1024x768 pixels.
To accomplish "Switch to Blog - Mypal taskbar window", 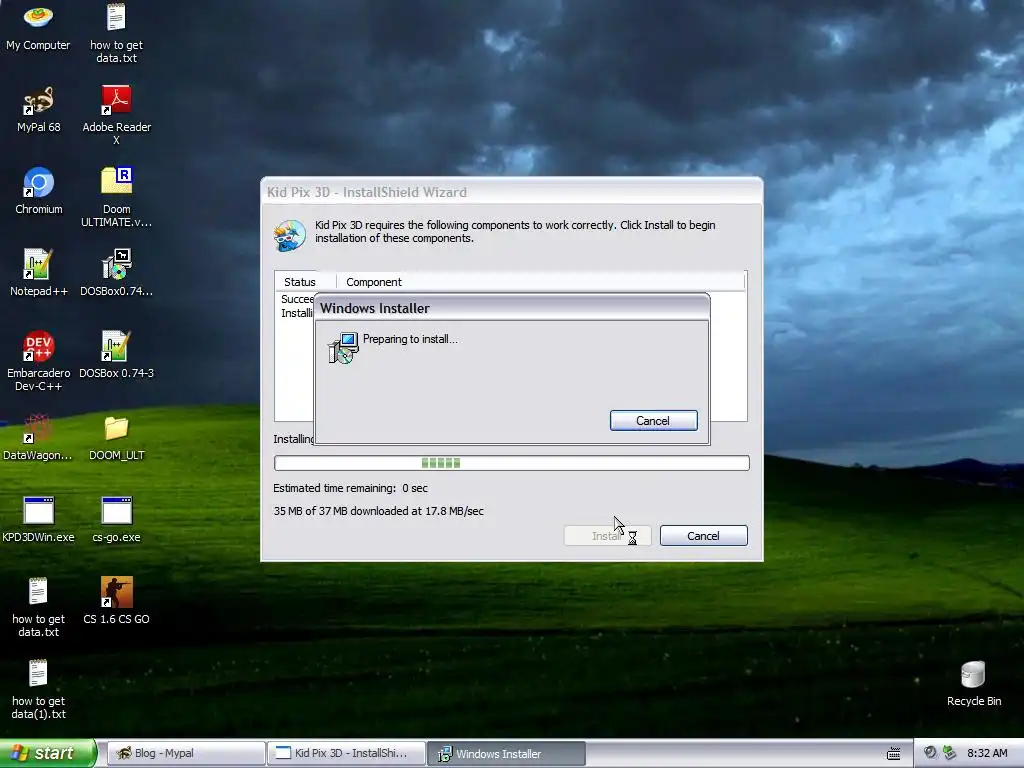I will [x=185, y=753].
